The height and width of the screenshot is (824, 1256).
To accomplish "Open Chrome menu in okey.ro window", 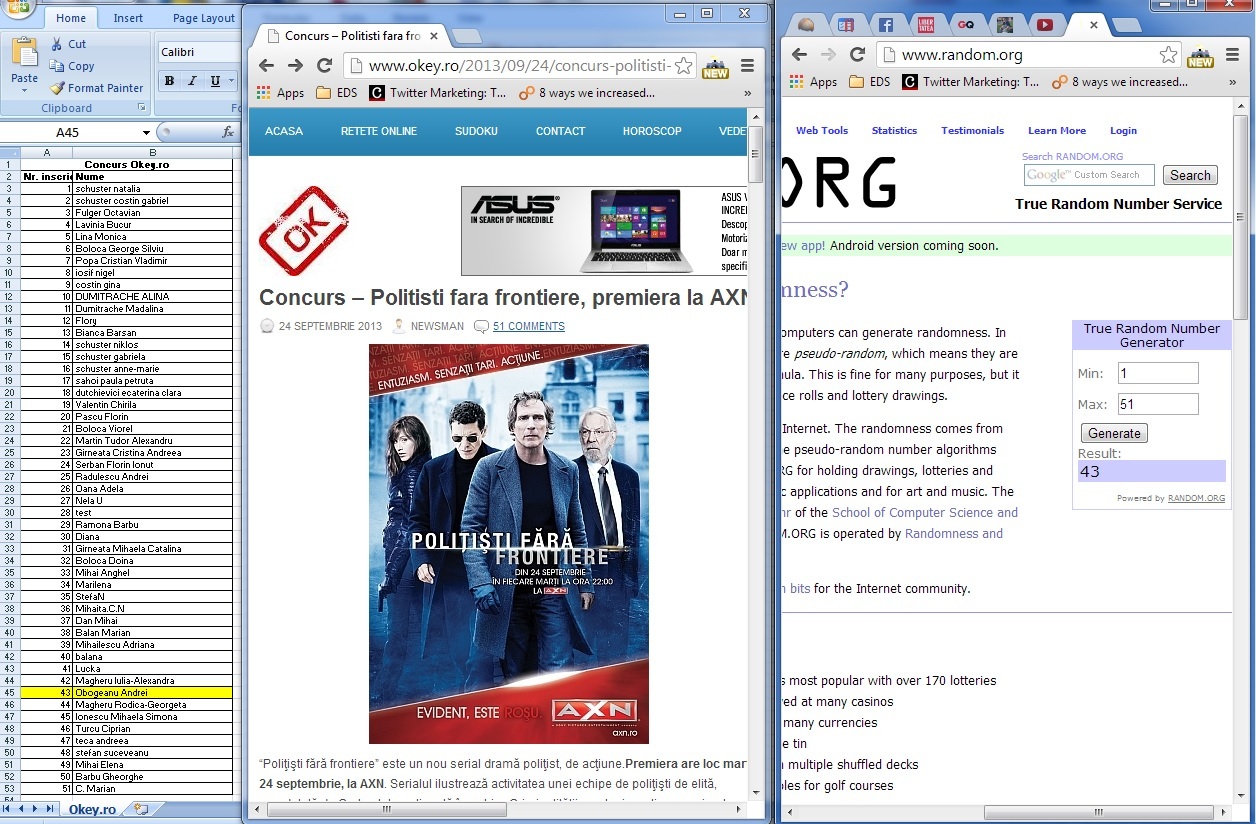I will click(747, 66).
